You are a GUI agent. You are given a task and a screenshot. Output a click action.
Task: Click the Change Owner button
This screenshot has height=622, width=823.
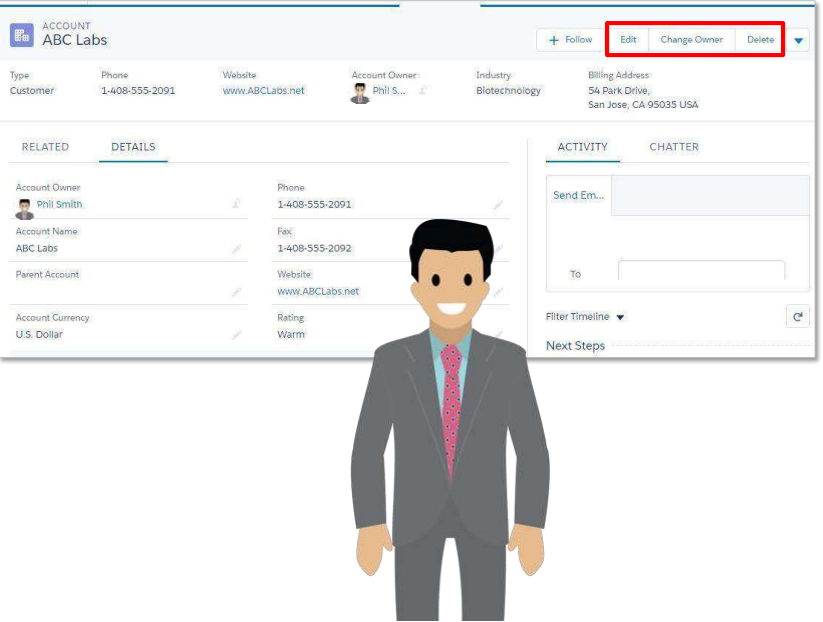pos(691,40)
